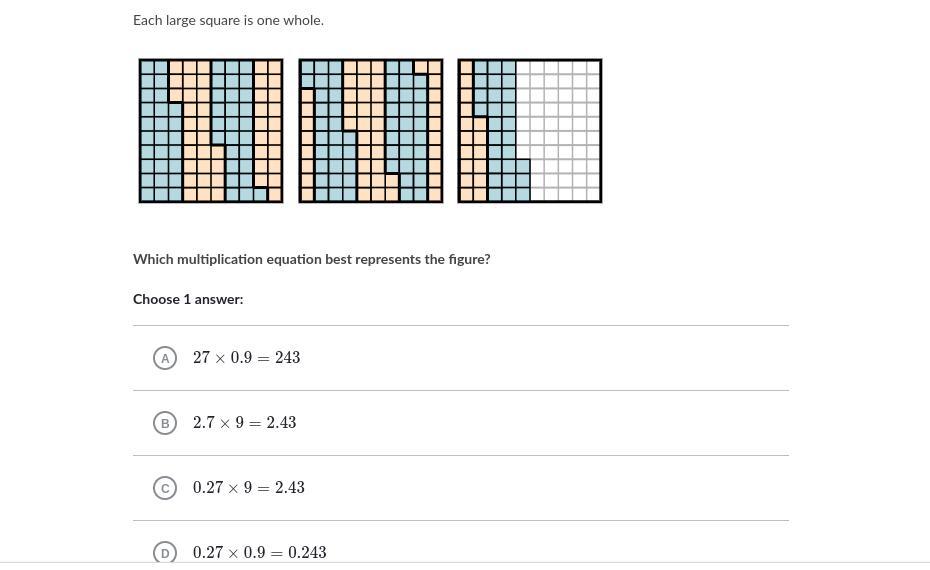Choose answer 0.27 × 0.9 = 0.243
The image size is (930, 570).
tap(260, 553)
